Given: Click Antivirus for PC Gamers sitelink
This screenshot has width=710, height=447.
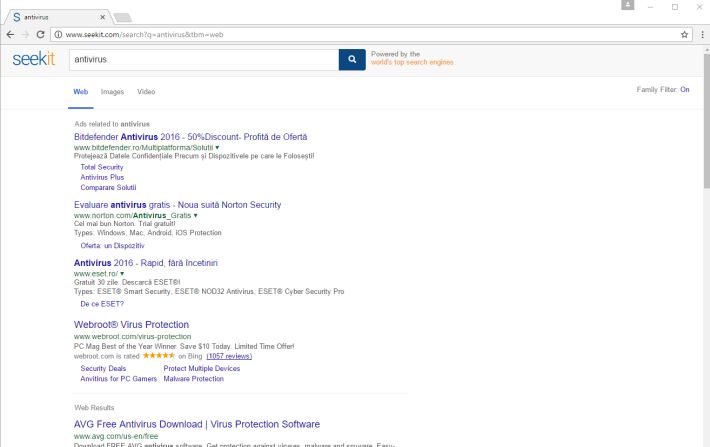Looking at the screenshot, I should 119,379.
